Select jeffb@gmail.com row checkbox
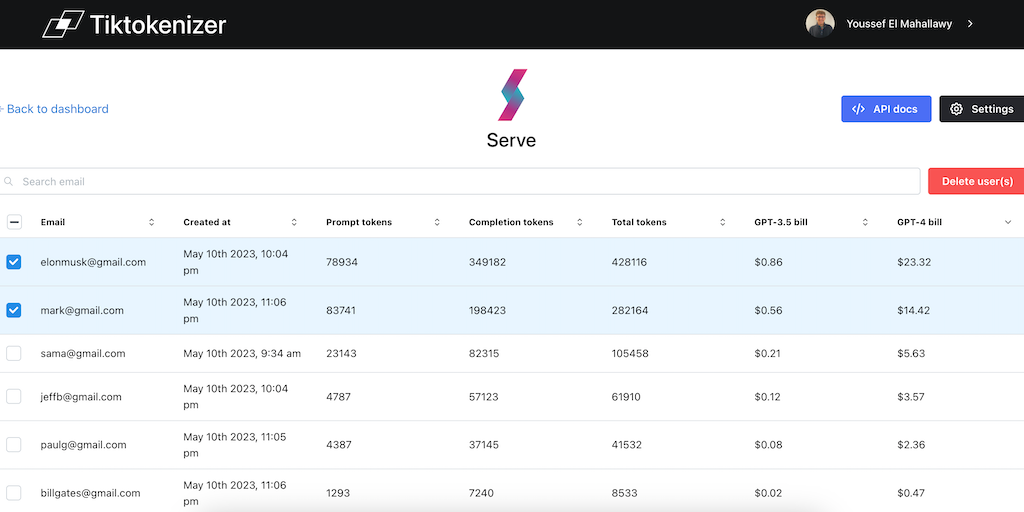 (14, 396)
